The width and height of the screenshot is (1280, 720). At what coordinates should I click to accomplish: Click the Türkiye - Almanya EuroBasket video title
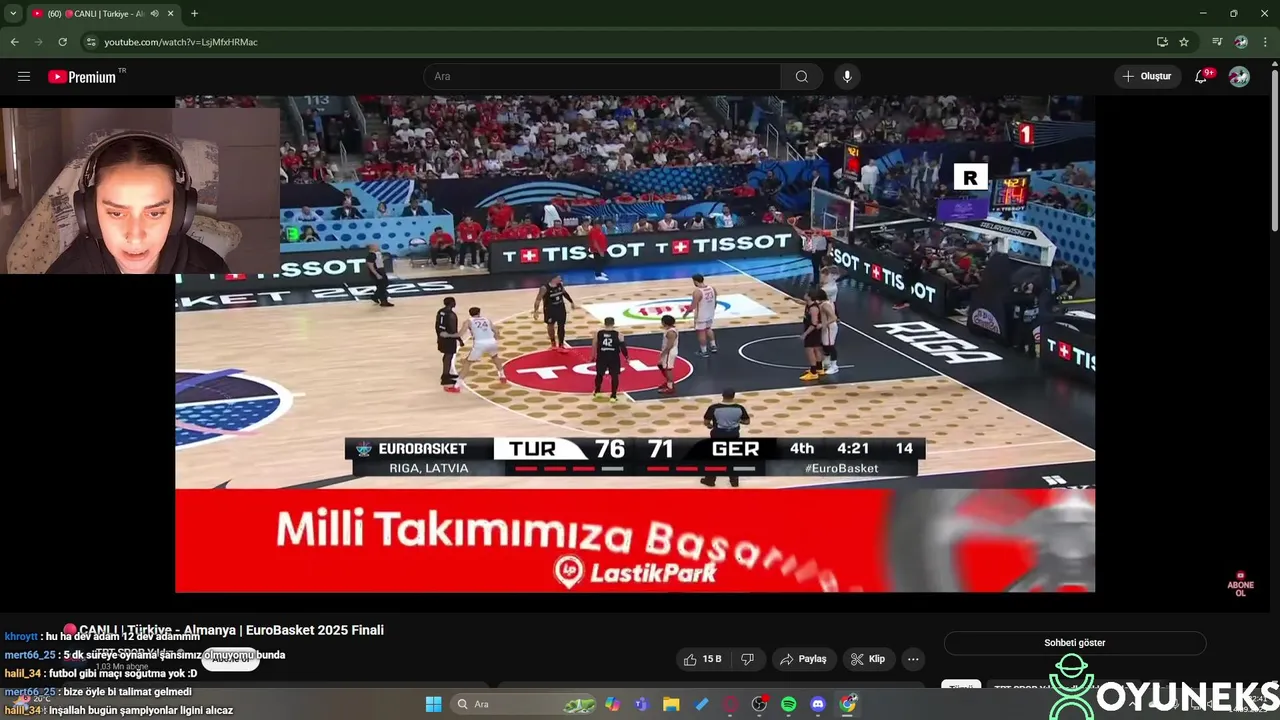[x=231, y=630]
